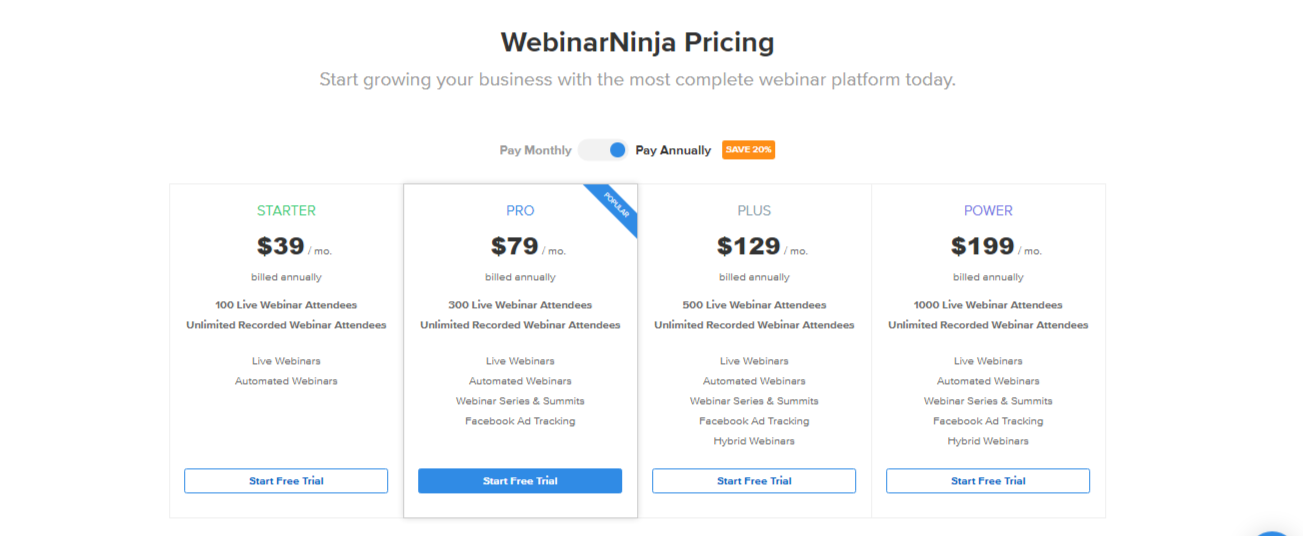Select the Pay Annually billing option
Image resolution: width=1303 pixels, height=536 pixels.
tap(673, 150)
